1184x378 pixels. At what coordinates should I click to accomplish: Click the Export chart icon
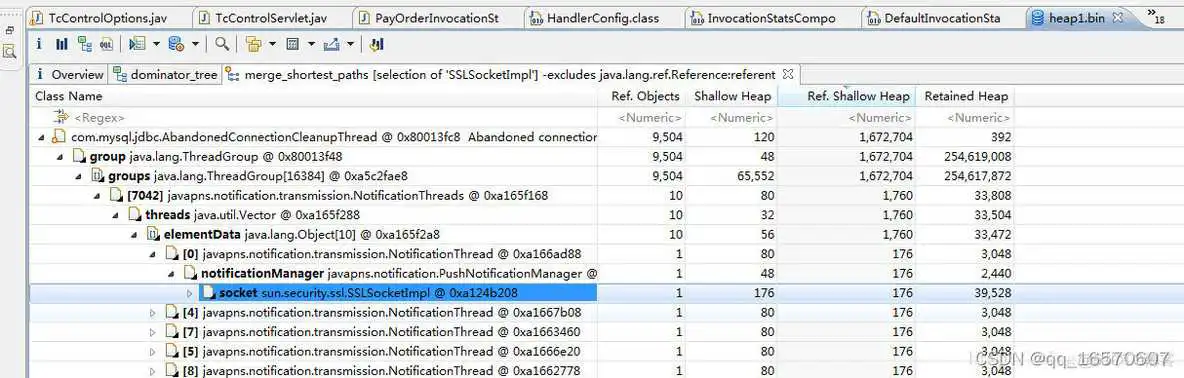click(331, 45)
